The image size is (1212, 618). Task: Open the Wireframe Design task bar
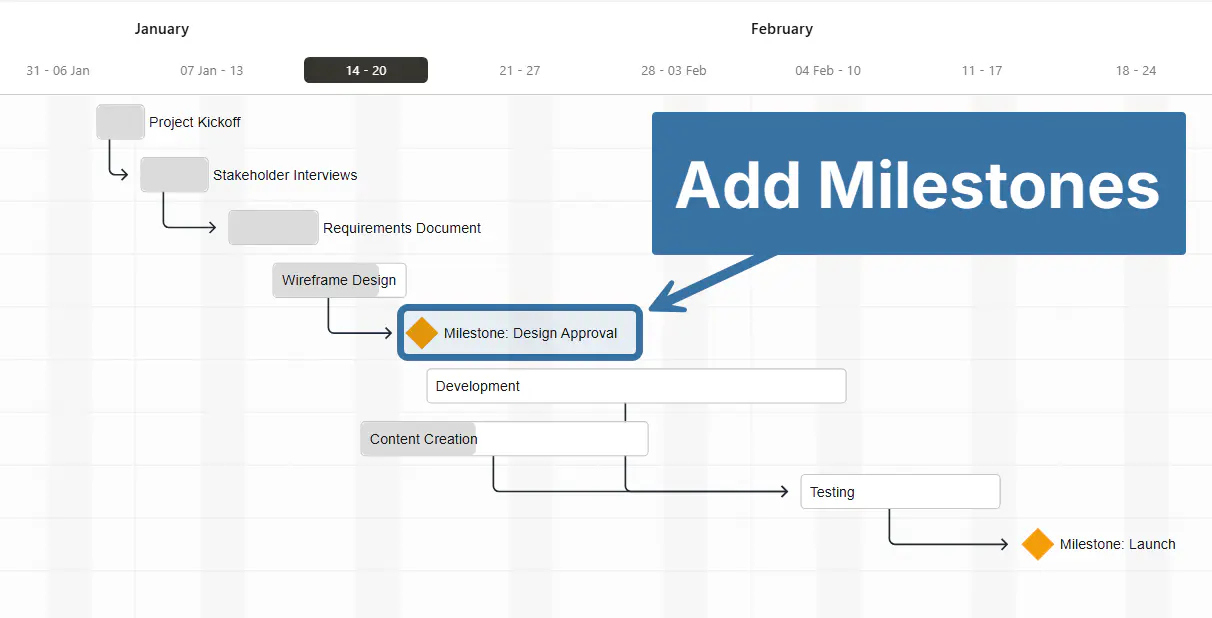[x=339, y=281]
